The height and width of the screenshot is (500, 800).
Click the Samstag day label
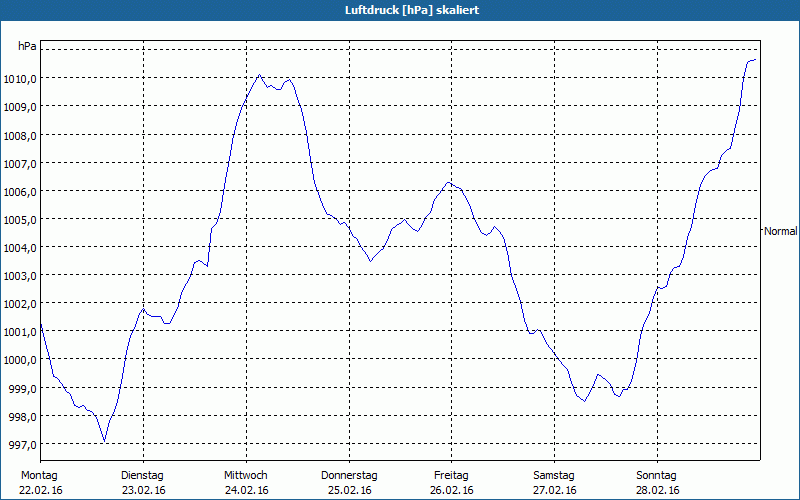click(554, 475)
